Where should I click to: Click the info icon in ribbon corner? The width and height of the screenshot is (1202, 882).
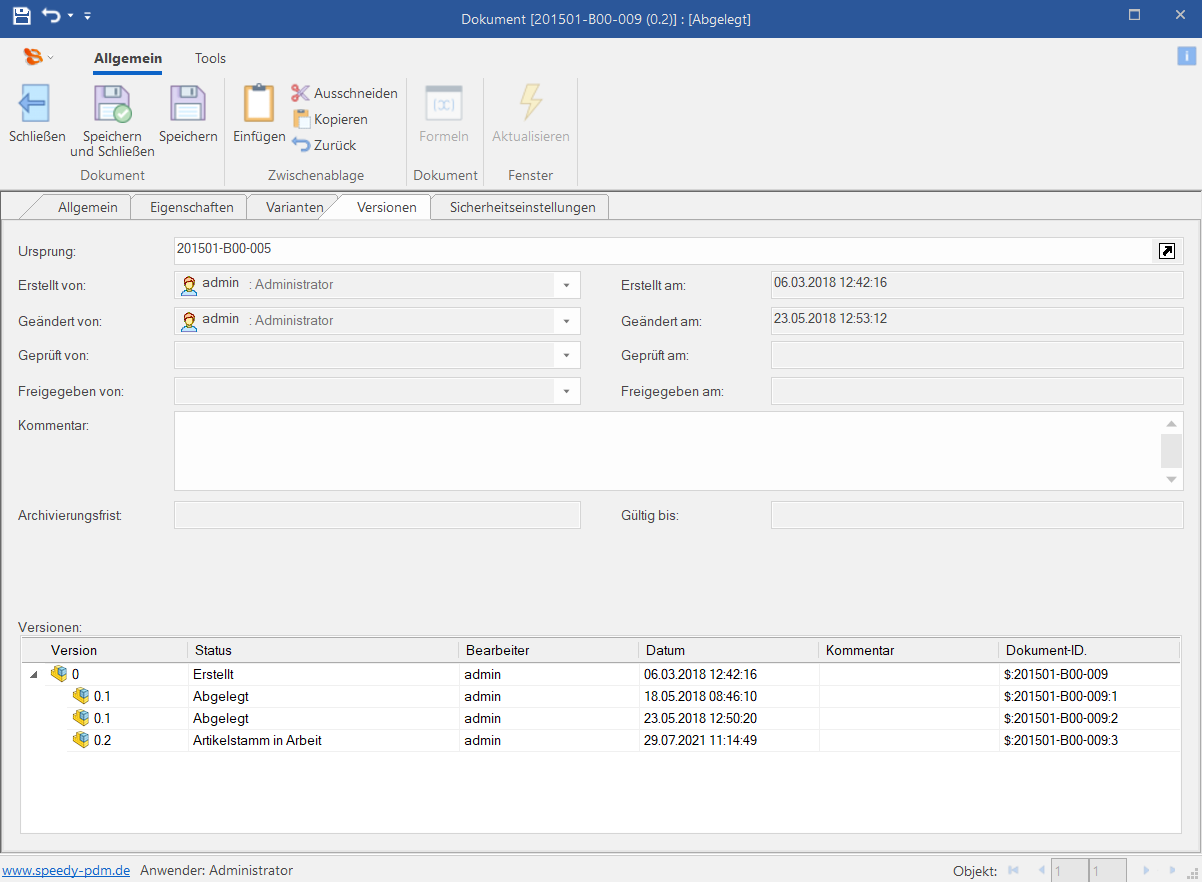pyautogui.click(x=1186, y=56)
